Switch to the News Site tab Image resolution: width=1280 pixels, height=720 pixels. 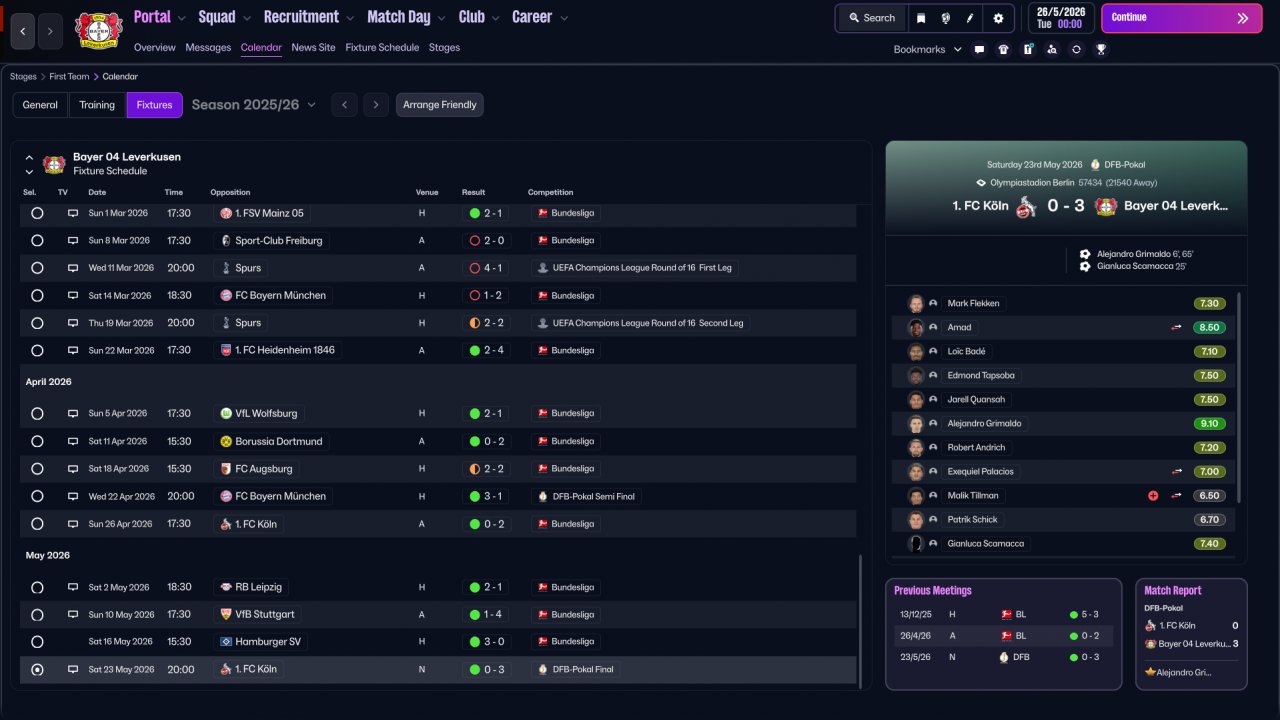(313, 48)
